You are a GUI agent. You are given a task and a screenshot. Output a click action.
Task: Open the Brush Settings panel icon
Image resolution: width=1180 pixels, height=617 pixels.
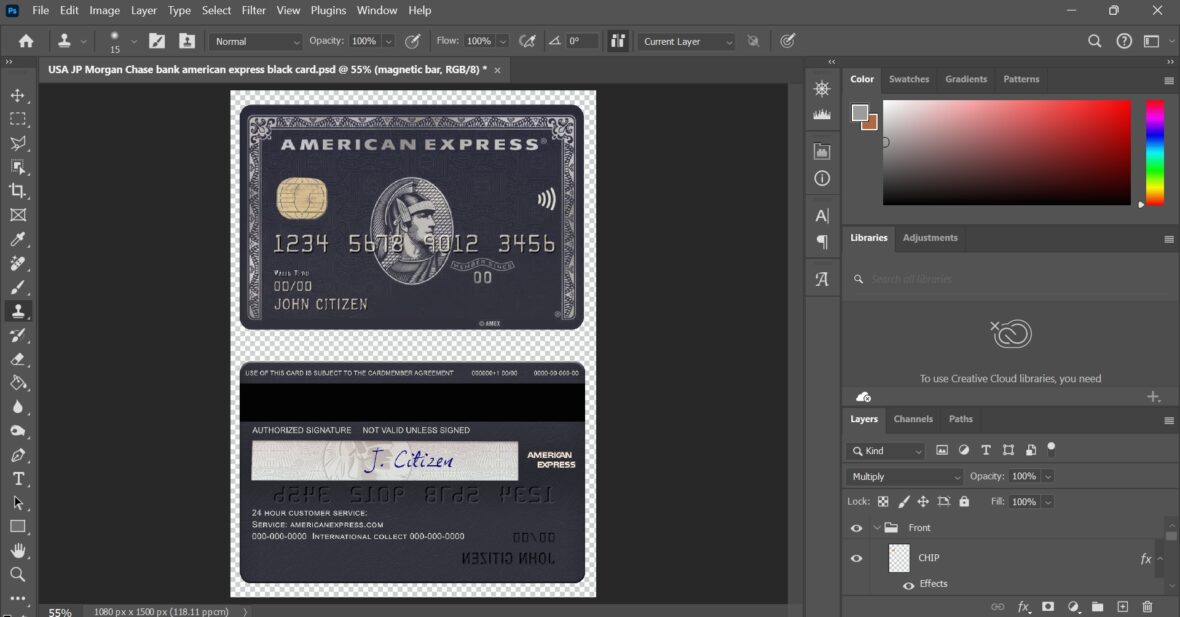[157, 41]
